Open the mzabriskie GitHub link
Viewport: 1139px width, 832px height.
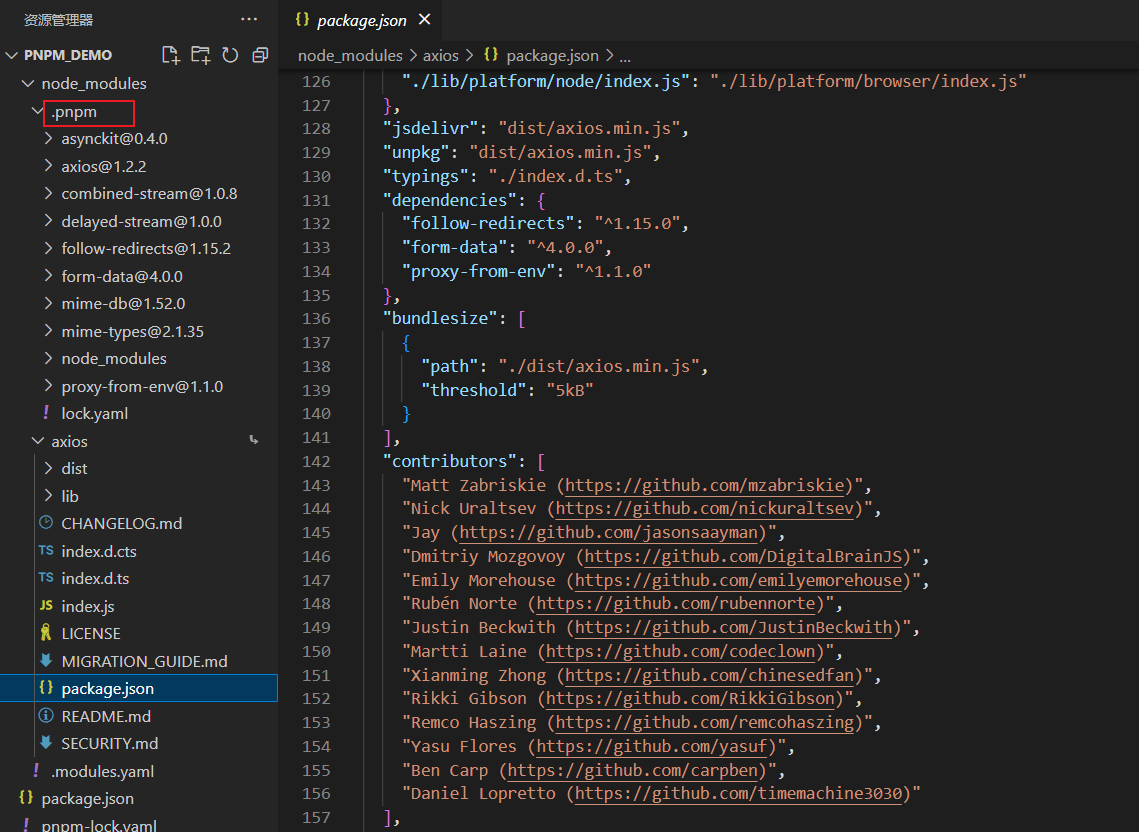705,485
